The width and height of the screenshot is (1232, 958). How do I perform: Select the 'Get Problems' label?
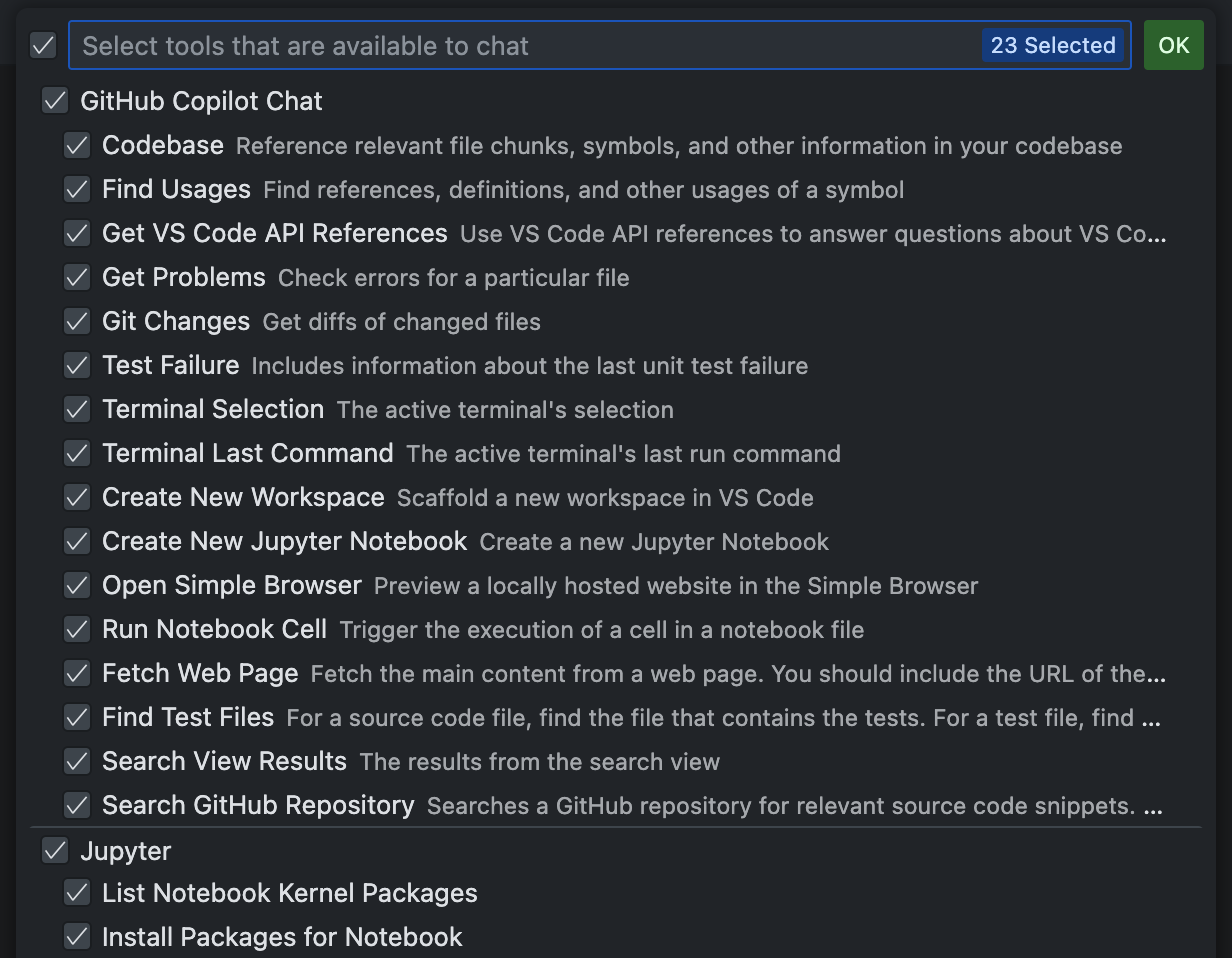pos(184,277)
